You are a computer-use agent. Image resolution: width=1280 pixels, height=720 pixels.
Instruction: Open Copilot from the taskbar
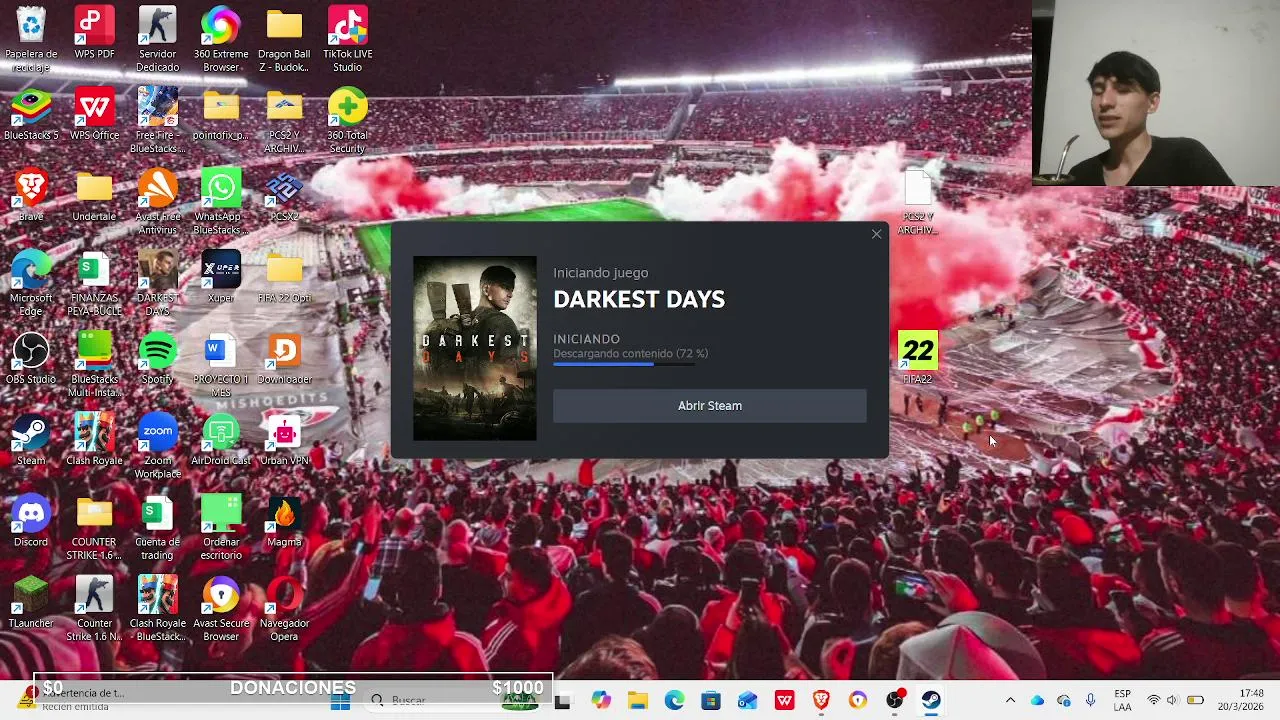pyautogui.click(x=601, y=701)
